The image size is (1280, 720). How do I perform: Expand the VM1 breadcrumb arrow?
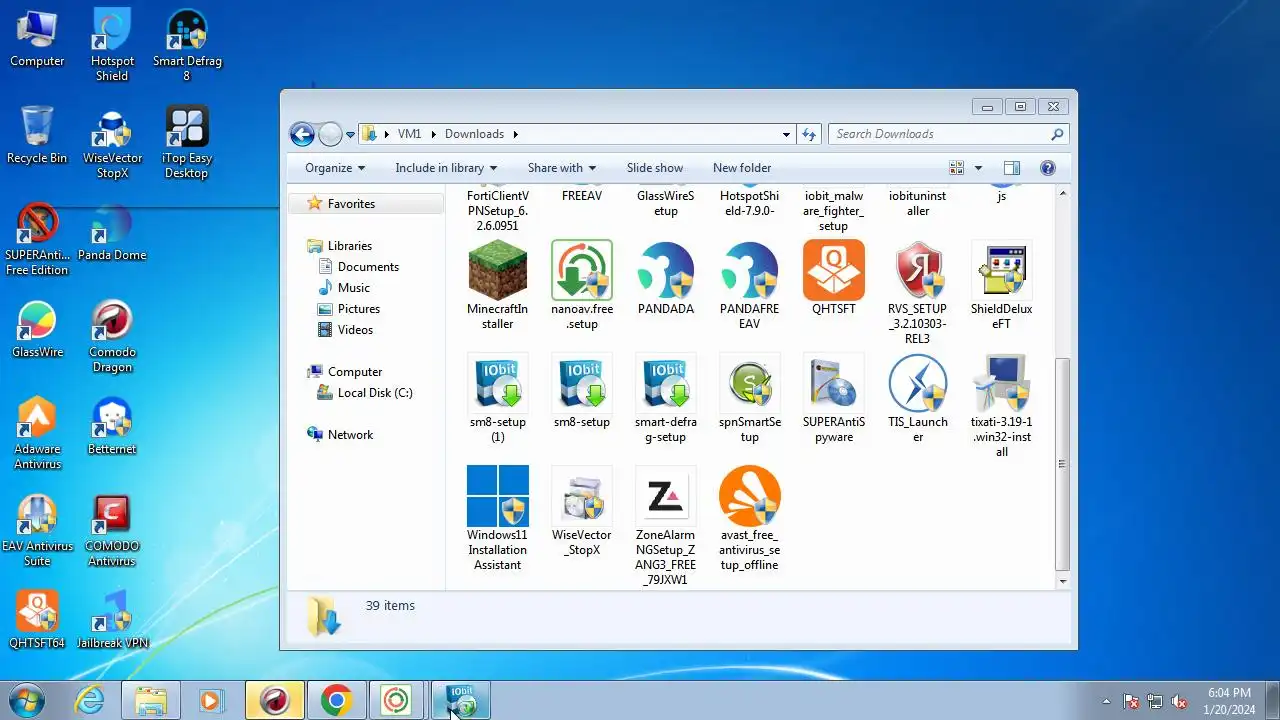(434, 134)
